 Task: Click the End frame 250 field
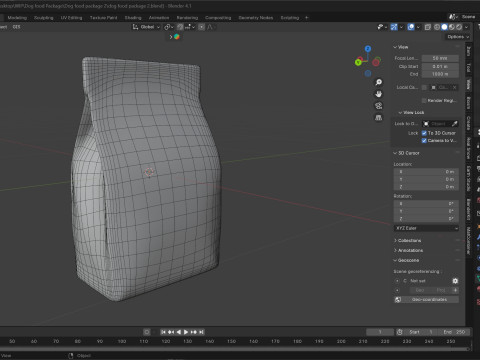(x=454, y=332)
